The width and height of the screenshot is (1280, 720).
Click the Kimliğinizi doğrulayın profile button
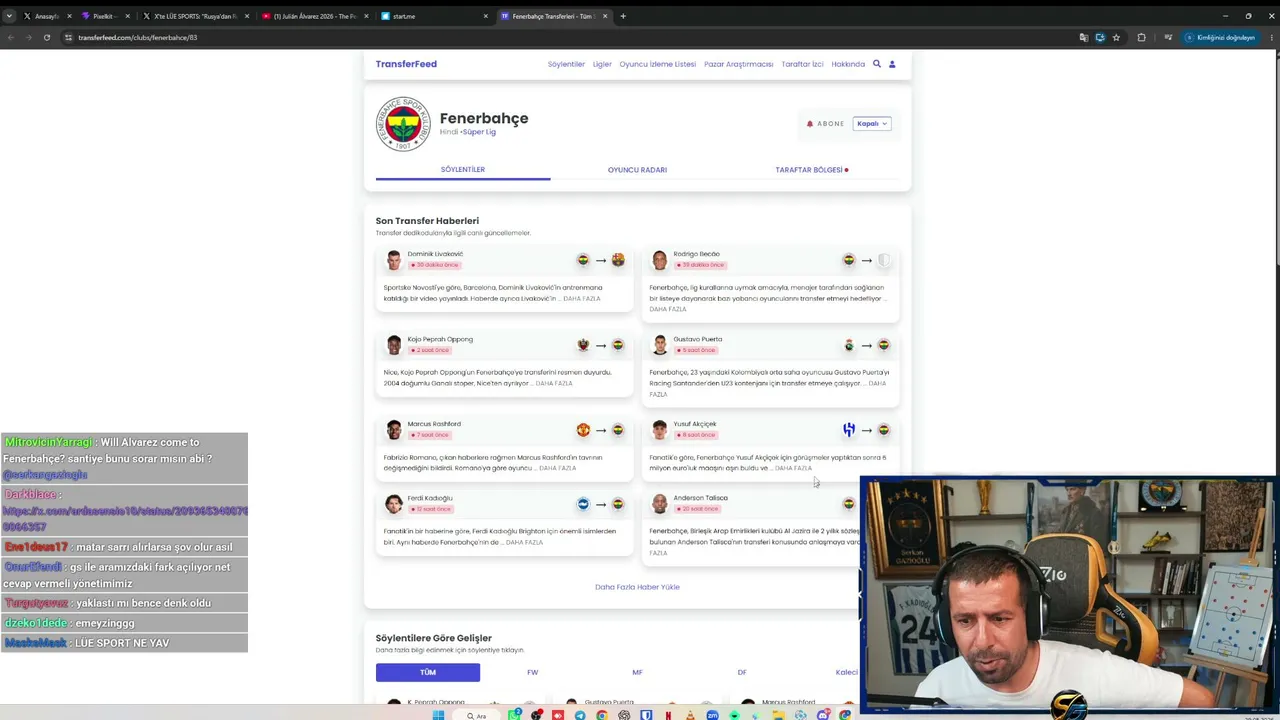(1219, 37)
